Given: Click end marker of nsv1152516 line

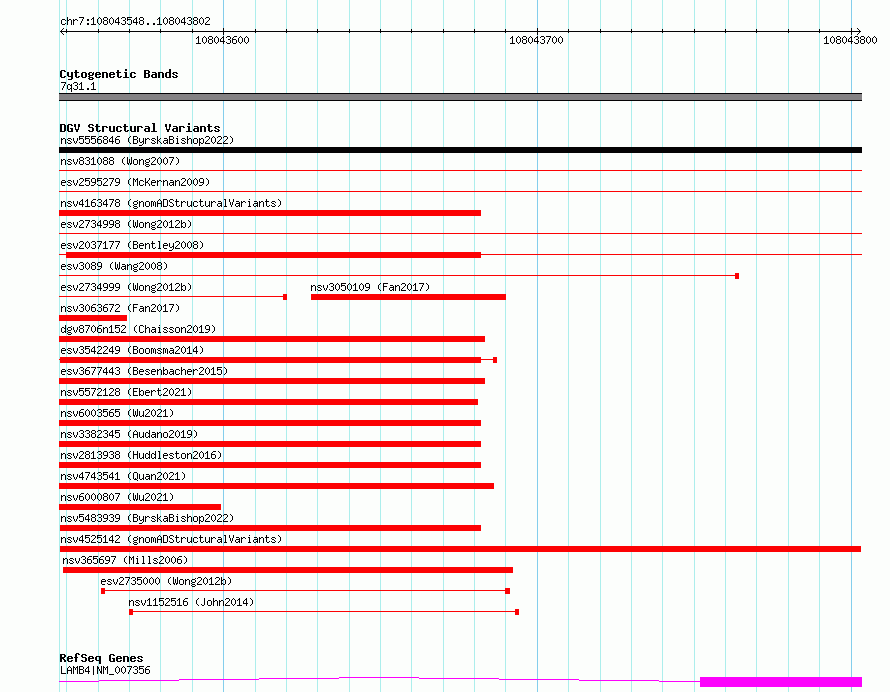Looking at the screenshot, I should (517, 612).
